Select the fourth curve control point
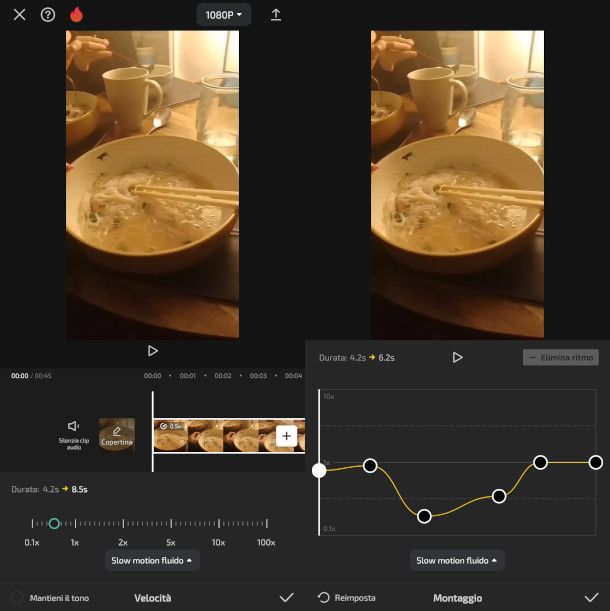610x611 pixels. (x=499, y=496)
